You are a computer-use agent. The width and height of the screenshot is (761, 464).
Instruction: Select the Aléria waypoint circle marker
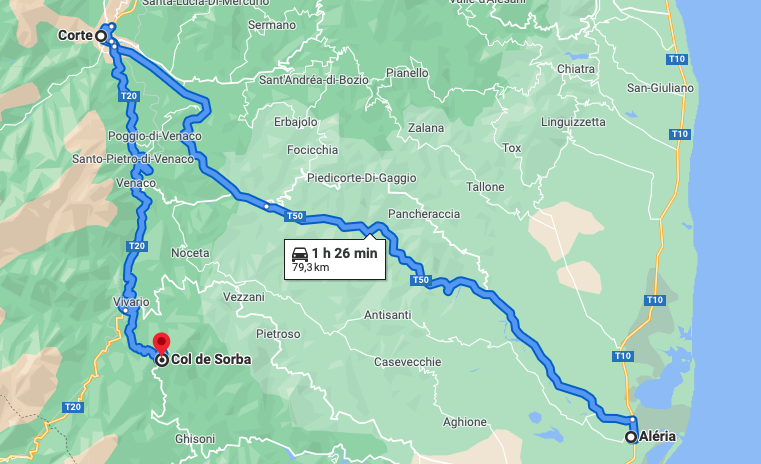point(630,437)
